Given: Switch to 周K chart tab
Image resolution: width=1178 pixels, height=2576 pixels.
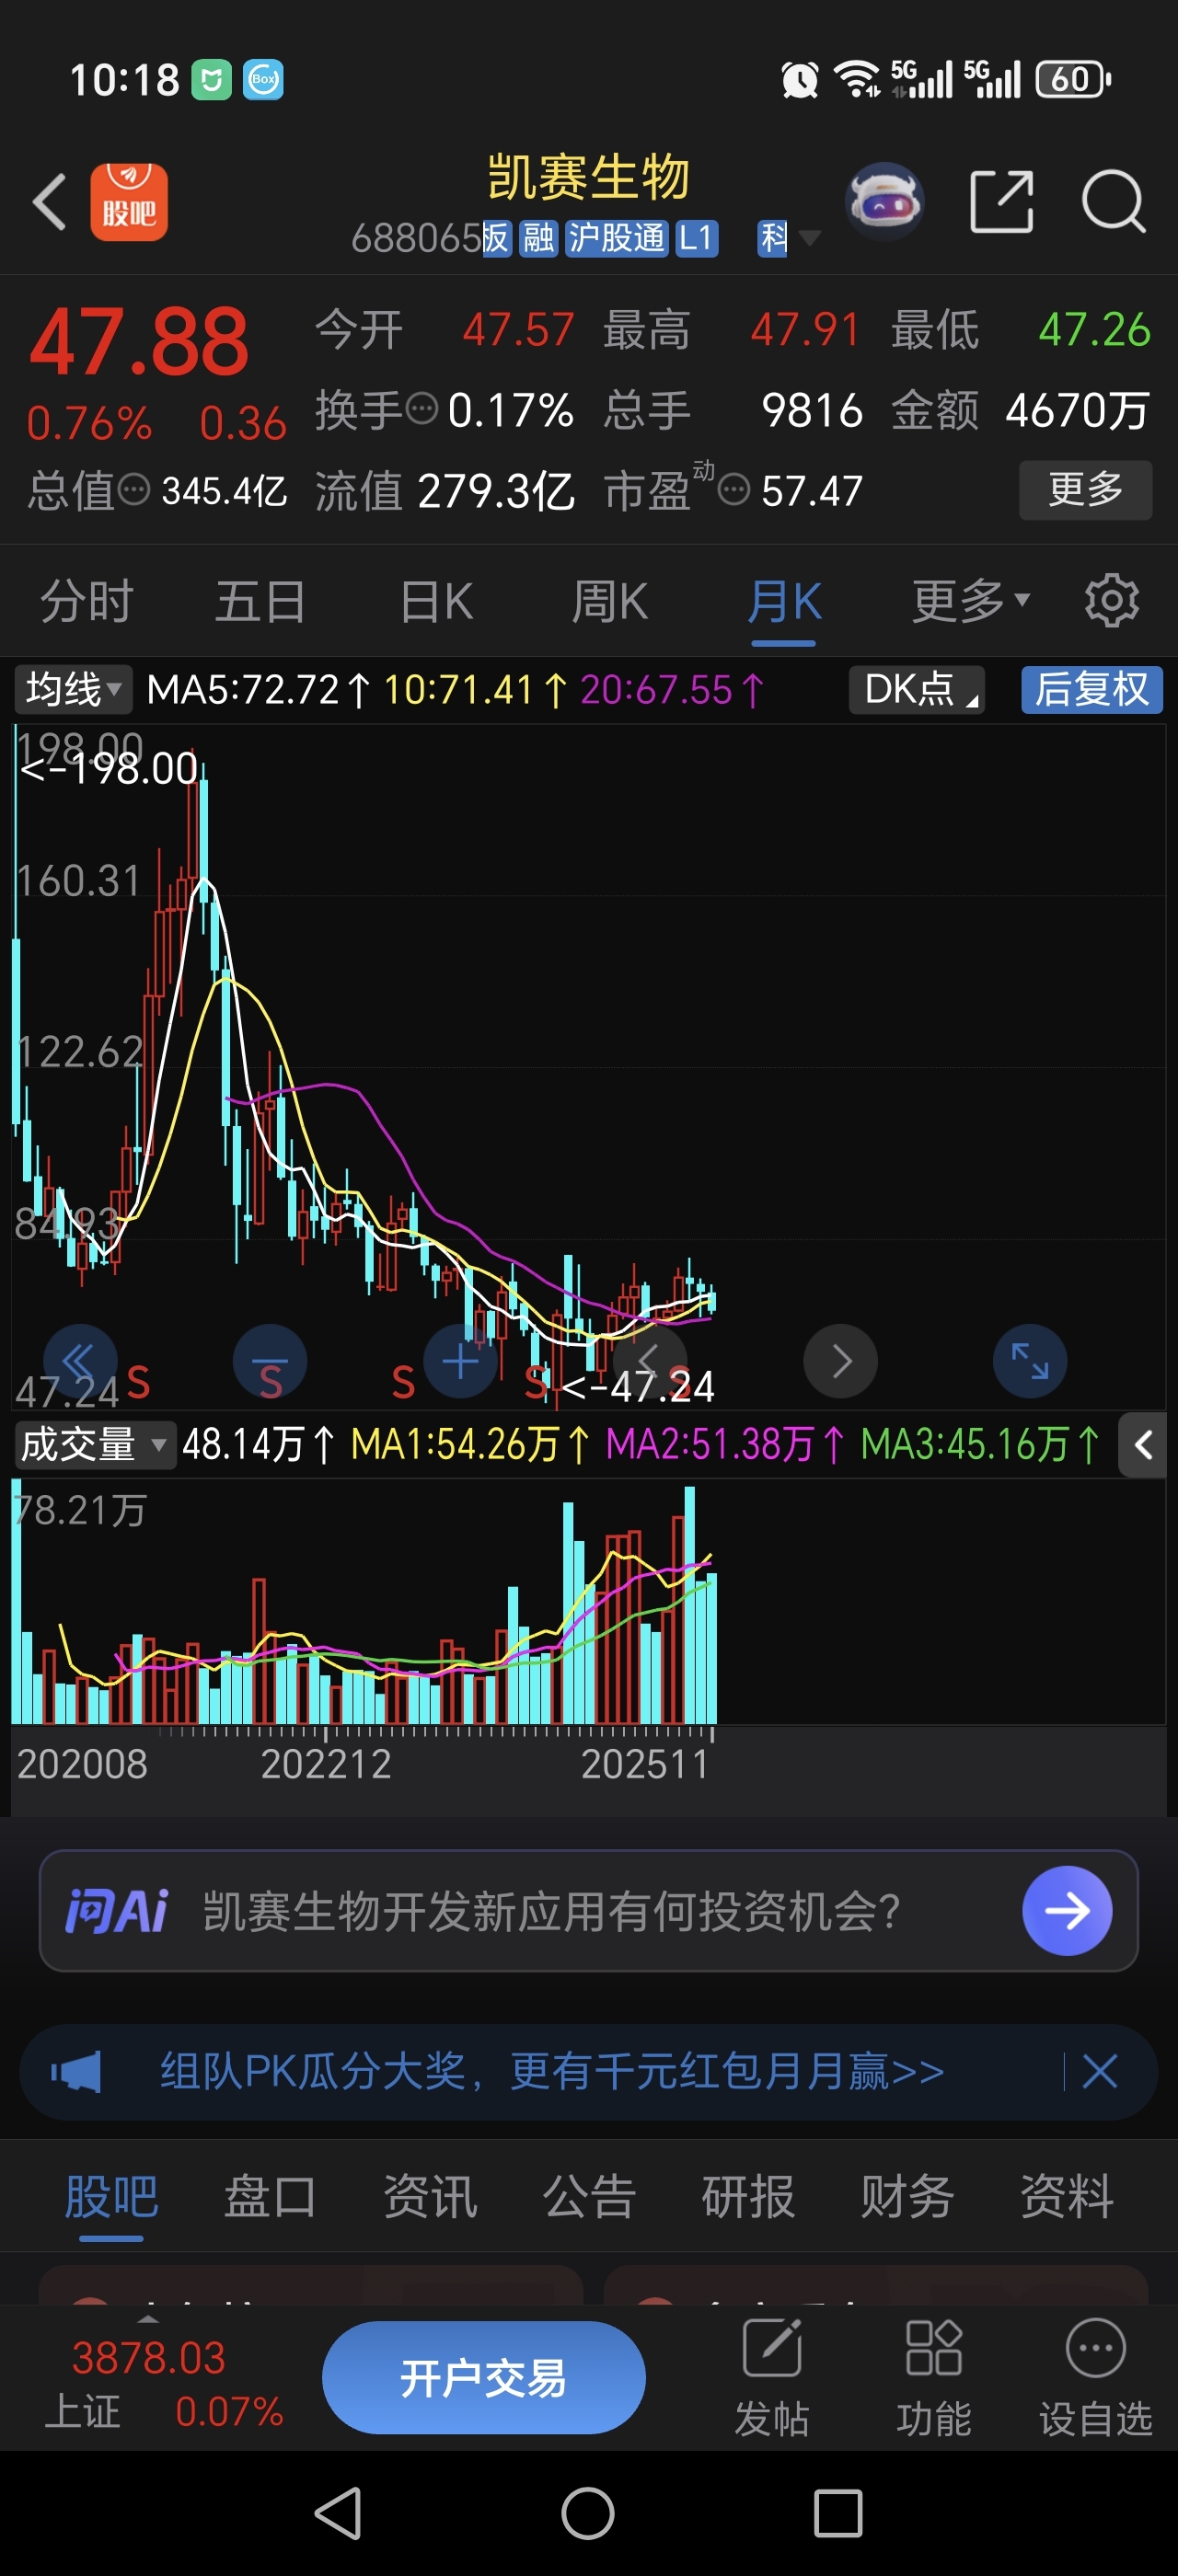Looking at the screenshot, I should [610, 601].
